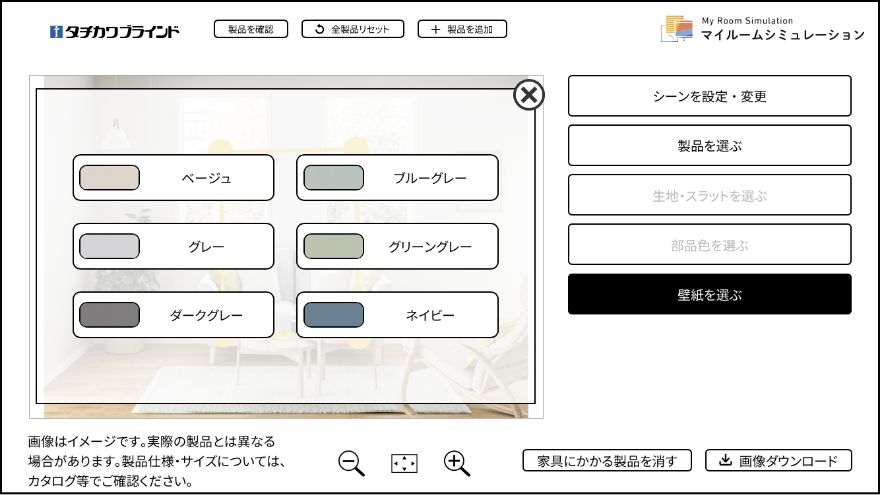Click the マイルームシミュレーション title text
Image resolution: width=880 pixels, height=495 pixels.
pyautogui.click(x=782, y=35)
